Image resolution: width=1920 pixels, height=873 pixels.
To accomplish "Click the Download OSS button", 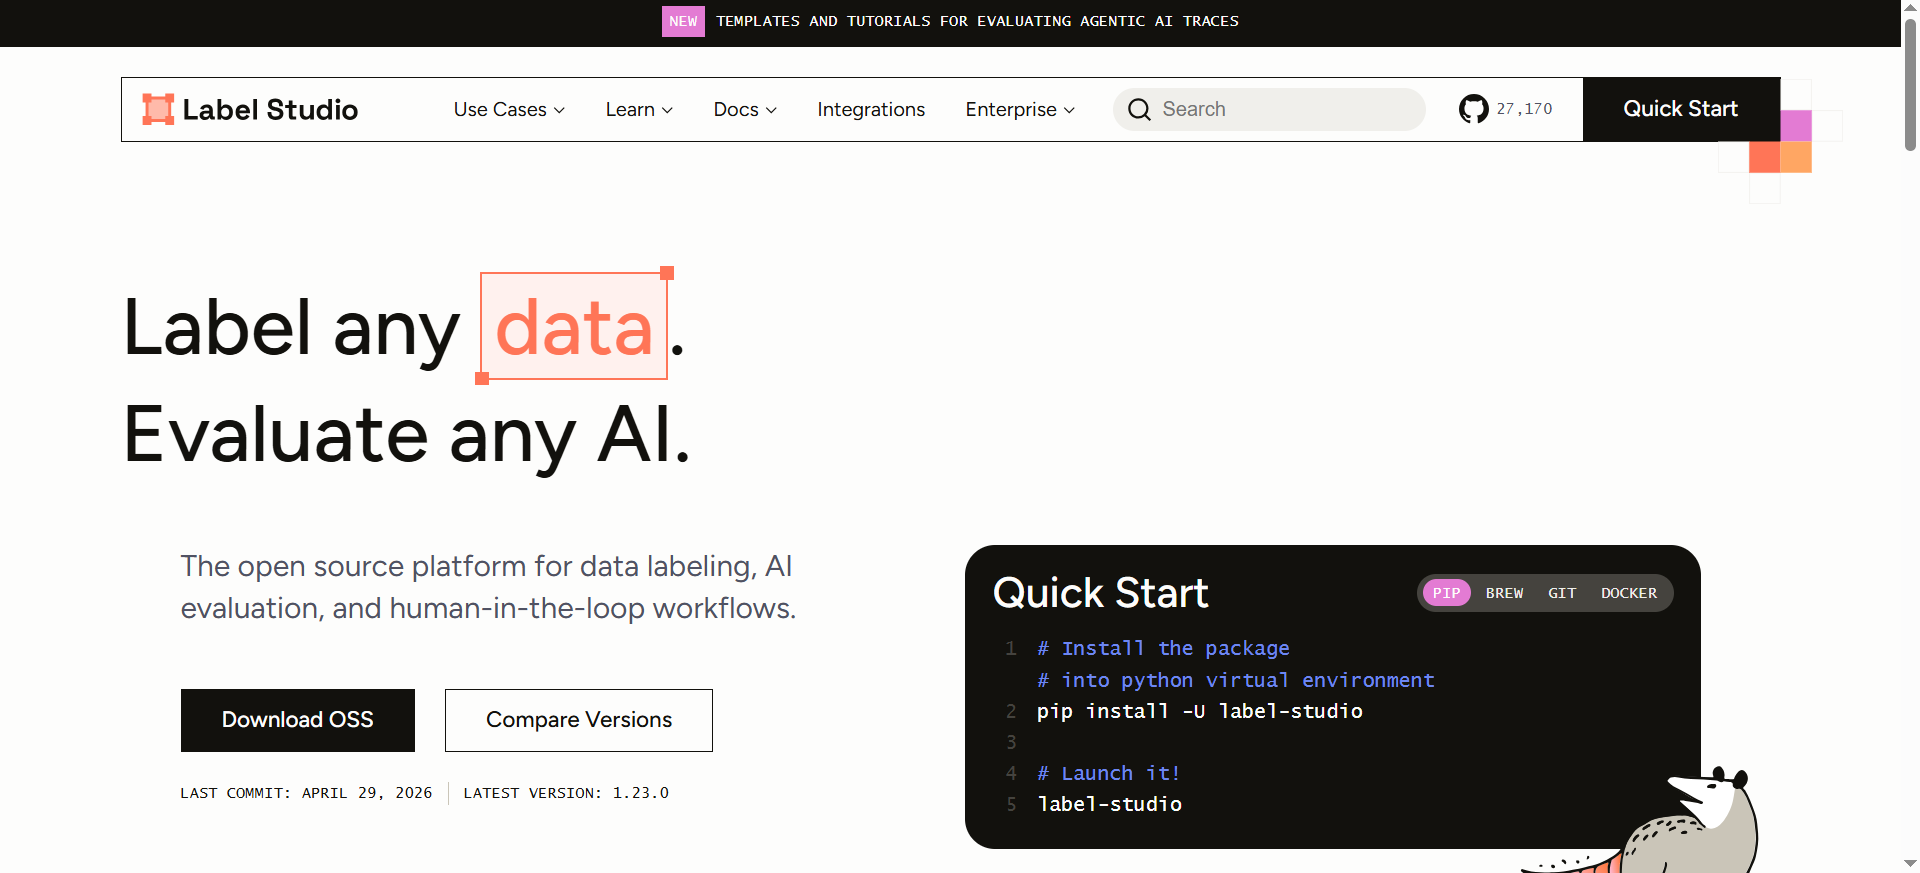I will click(298, 720).
